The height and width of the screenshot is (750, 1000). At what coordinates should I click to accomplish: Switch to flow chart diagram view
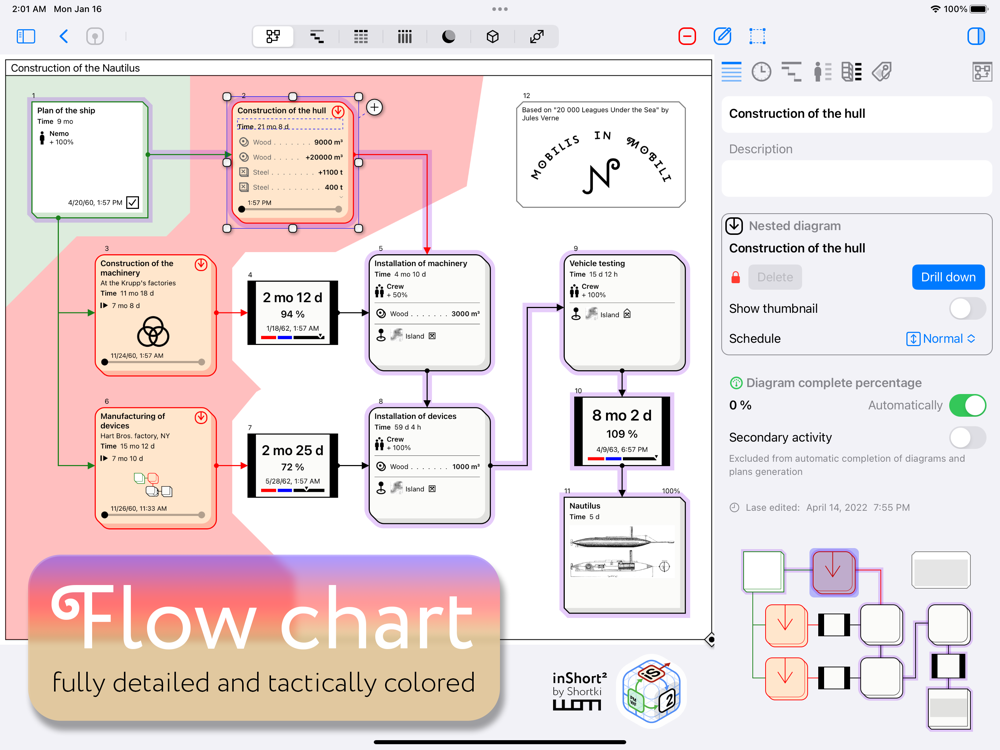pyautogui.click(x=273, y=36)
